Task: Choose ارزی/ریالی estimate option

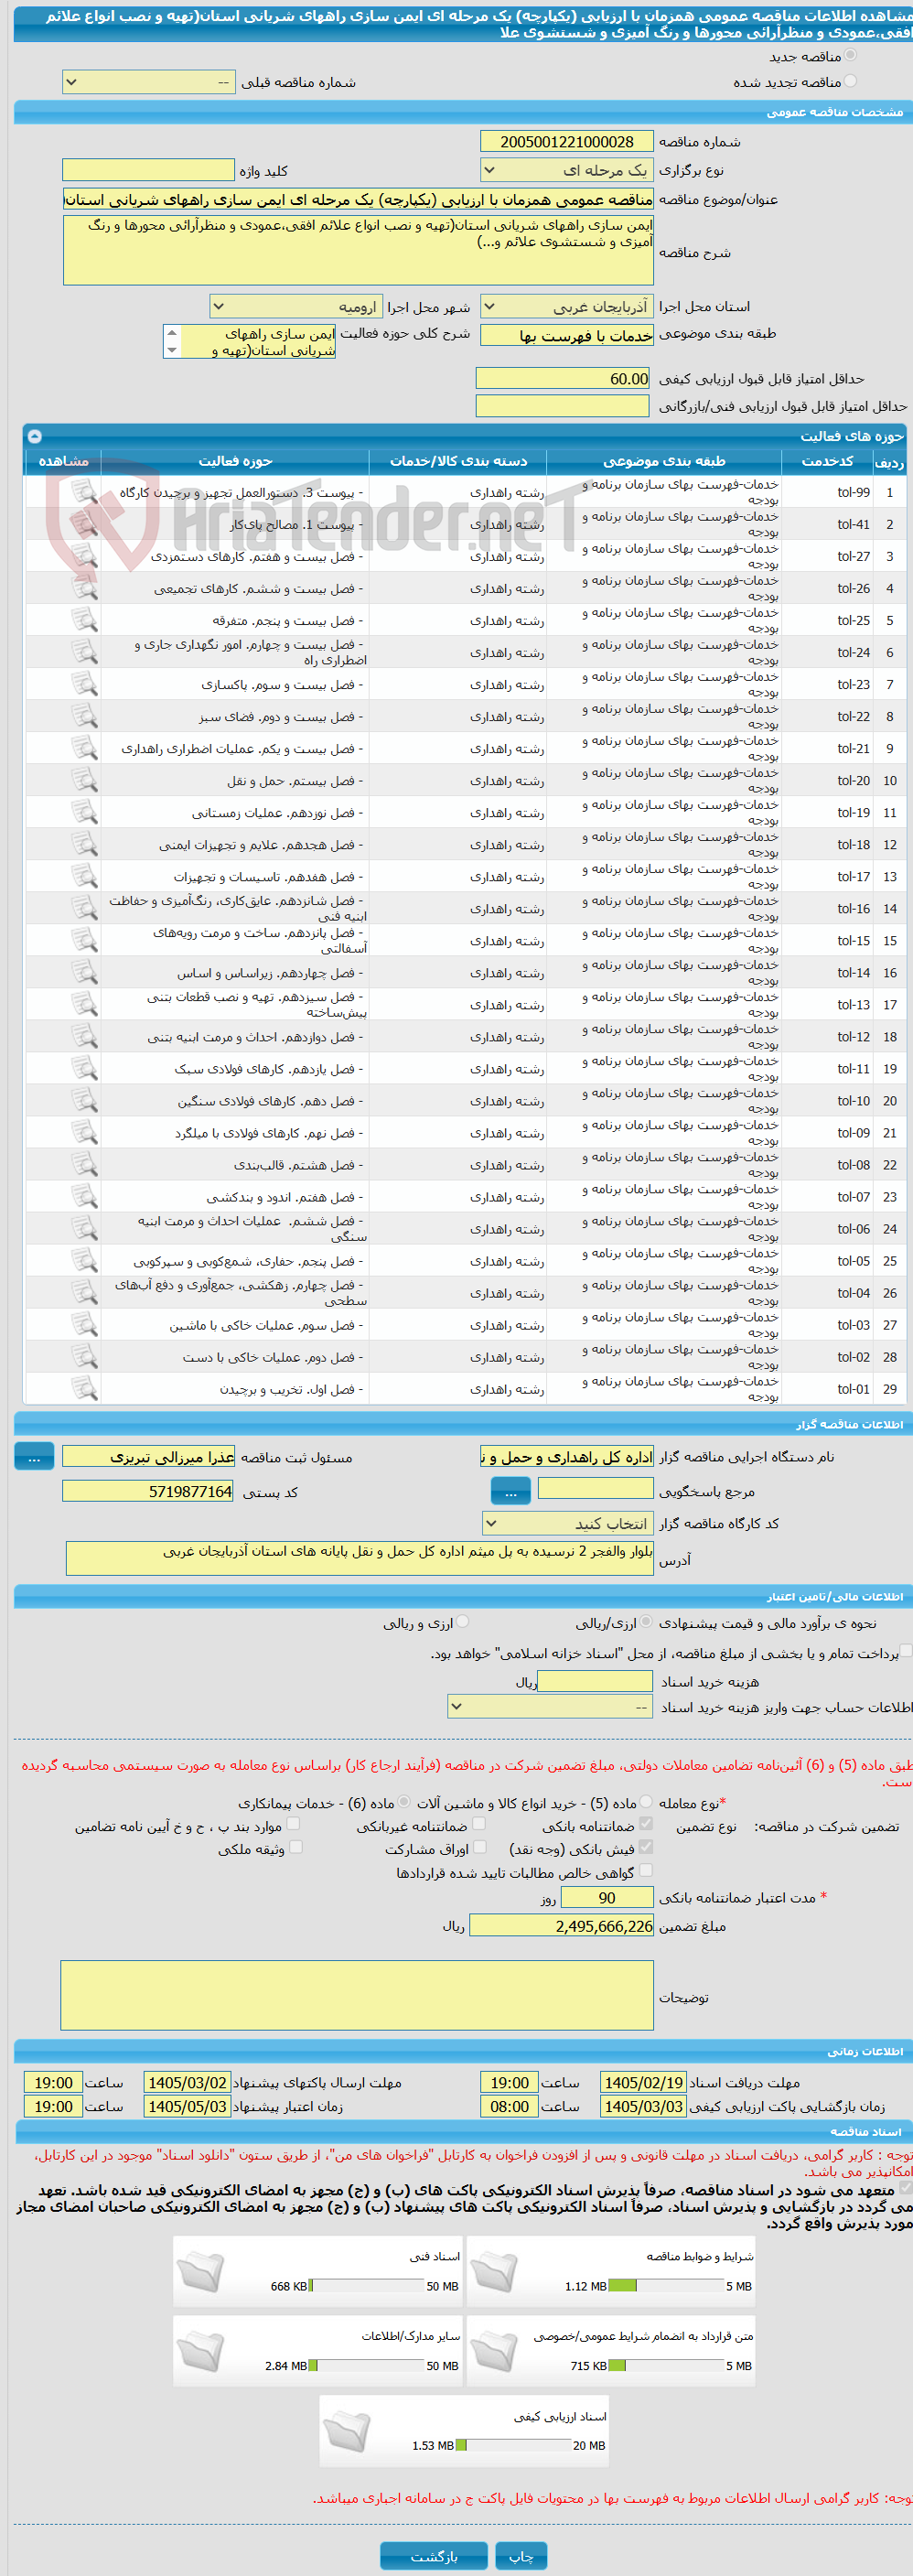Action: point(647,1622)
